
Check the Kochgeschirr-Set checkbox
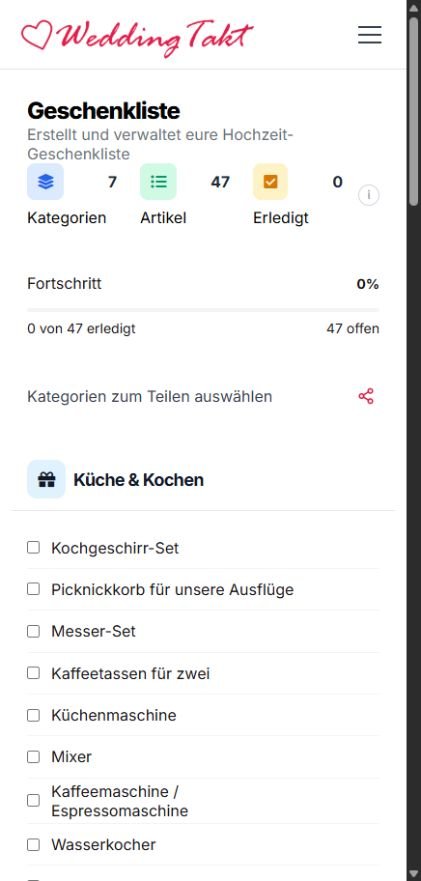34,547
